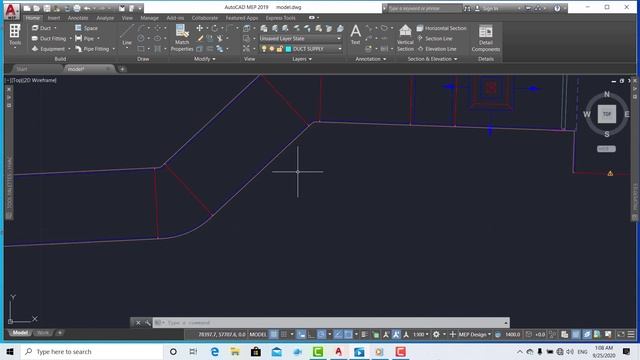Open the 1:100 annotation scale dropdown
Screen dimensions: 640x360
point(420,334)
